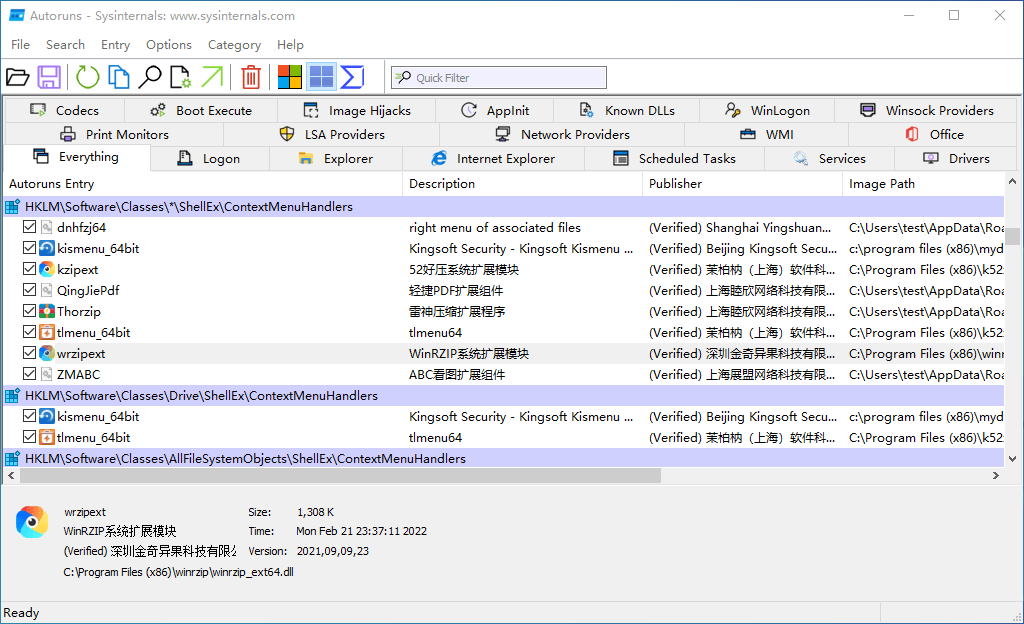Switch to the Logon tab
Screen dimensions: 1024x624
click(x=210, y=159)
